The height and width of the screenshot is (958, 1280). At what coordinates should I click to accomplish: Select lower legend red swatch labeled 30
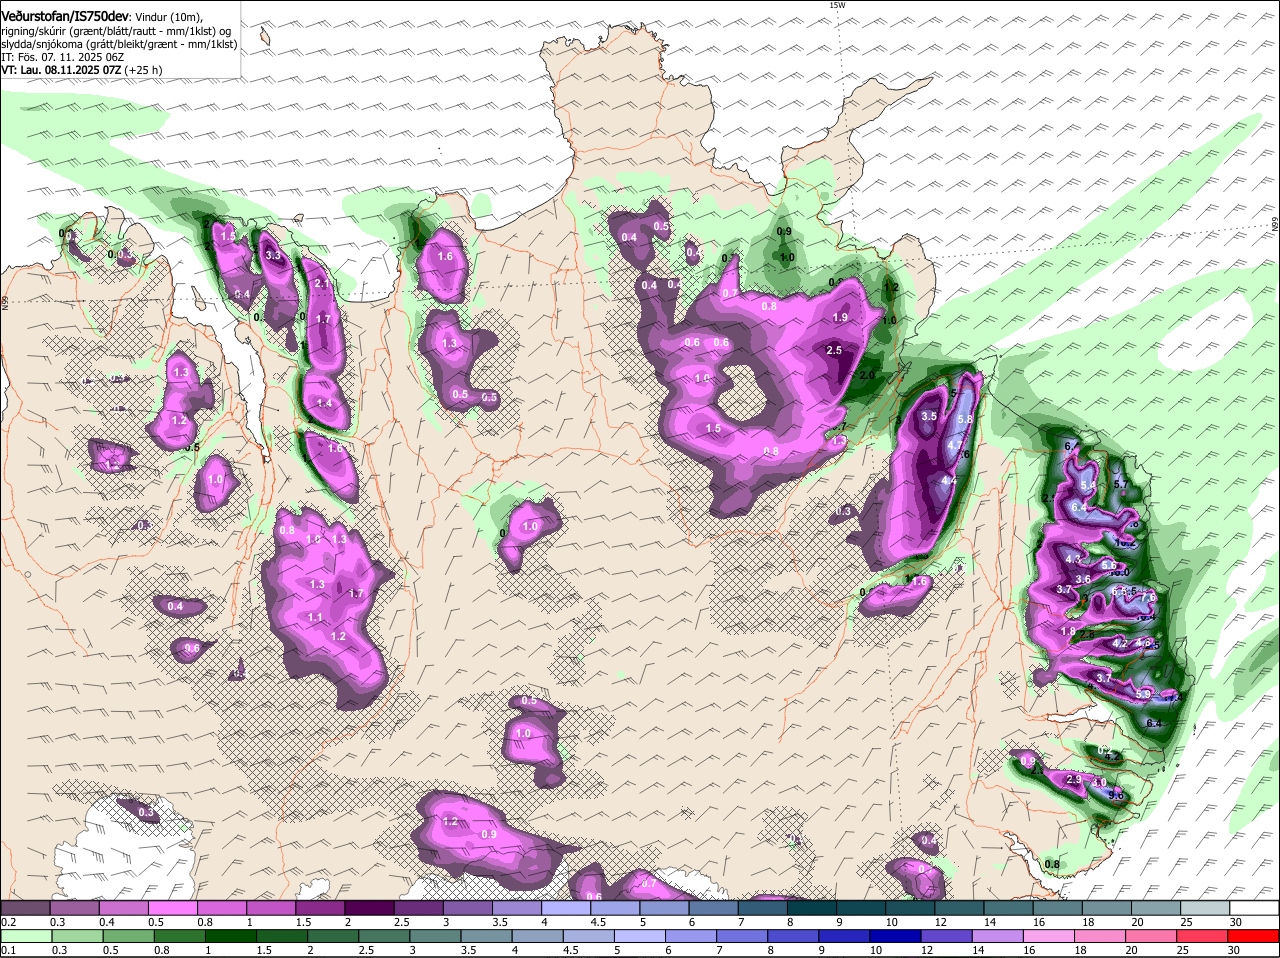(x=1256, y=936)
